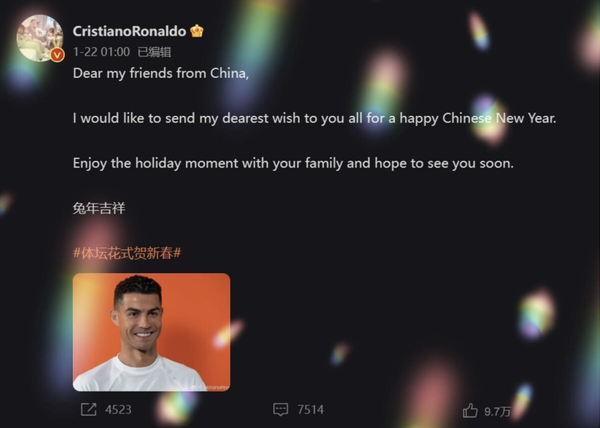The width and height of the screenshot is (600, 428).
Task: Click the 1-22 01:00 post timestamp
Action: point(101,52)
